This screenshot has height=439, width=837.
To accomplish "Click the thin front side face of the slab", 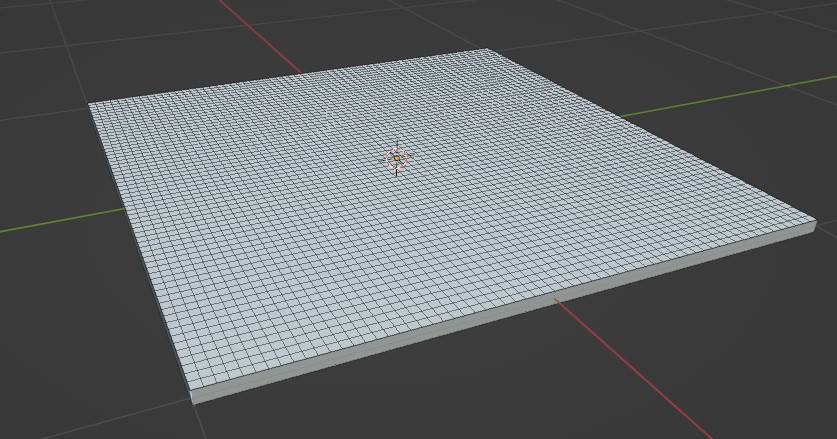I will [504, 312].
